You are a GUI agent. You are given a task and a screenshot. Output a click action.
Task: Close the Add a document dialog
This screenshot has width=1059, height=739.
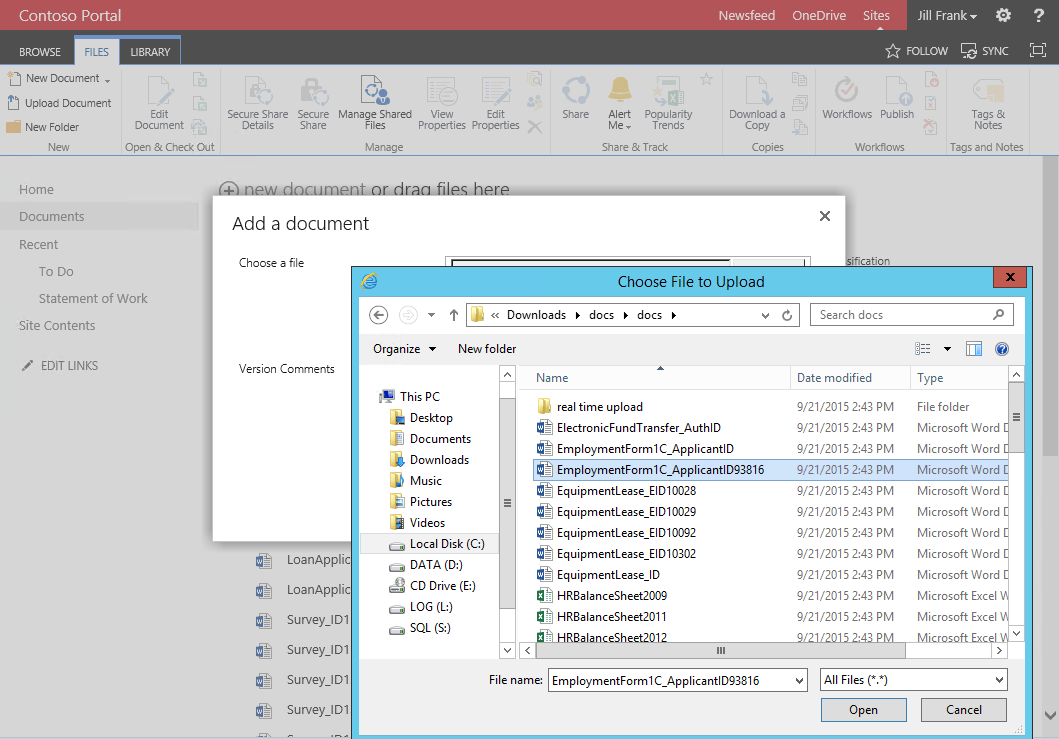coord(825,216)
